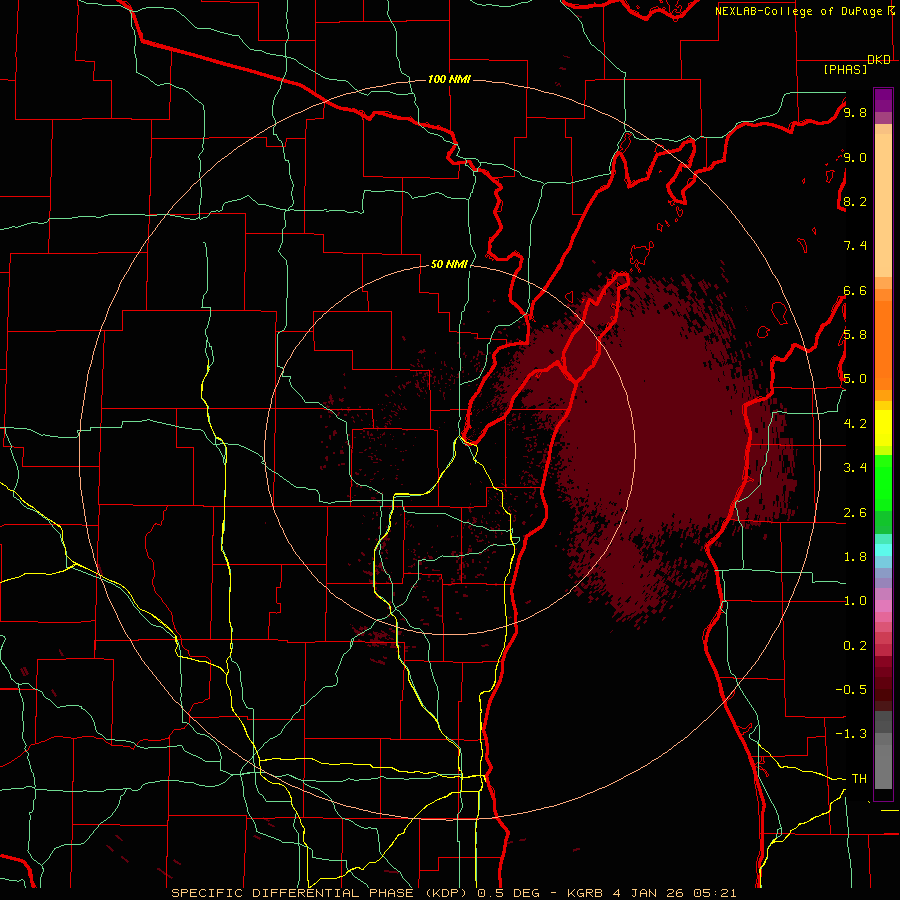The height and width of the screenshot is (900, 900).
Task: Pick the orange color bar segment
Action: [x=883, y=345]
